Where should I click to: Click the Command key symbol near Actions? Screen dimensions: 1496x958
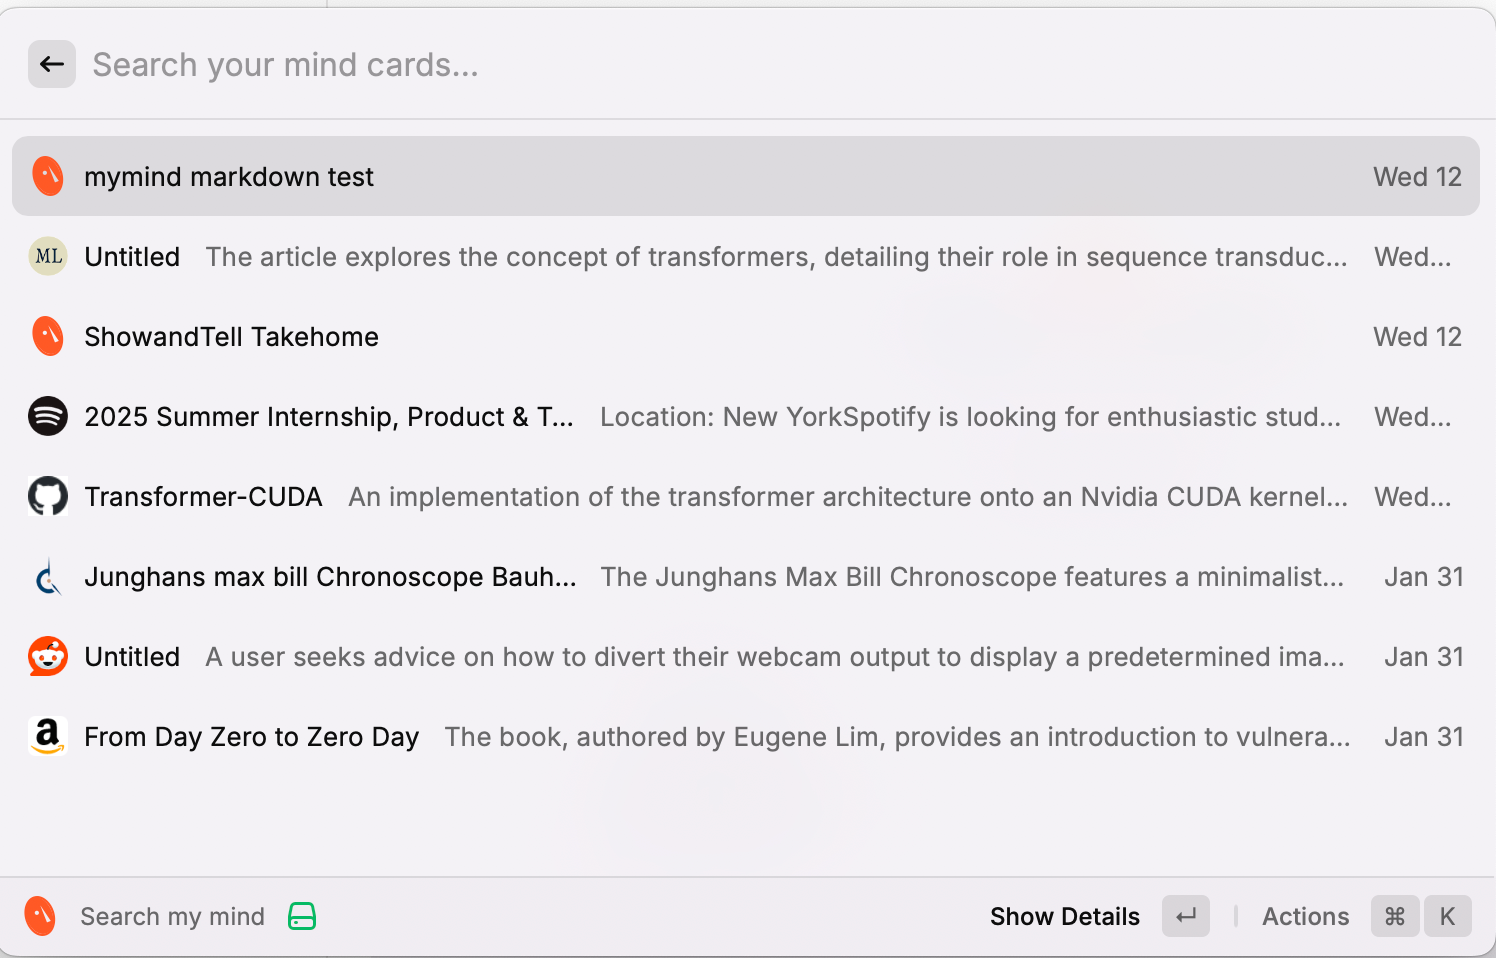(x=1394, y=915)
